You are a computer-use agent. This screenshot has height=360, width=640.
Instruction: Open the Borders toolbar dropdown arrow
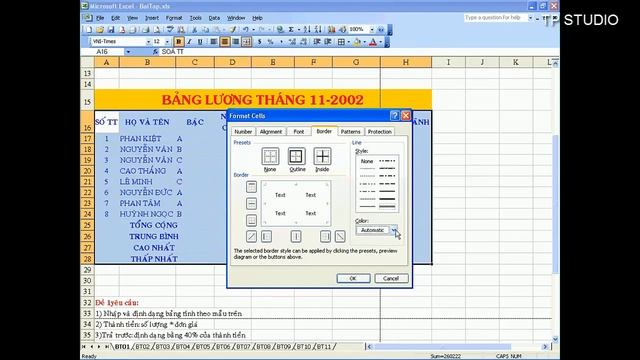[348, 42]
